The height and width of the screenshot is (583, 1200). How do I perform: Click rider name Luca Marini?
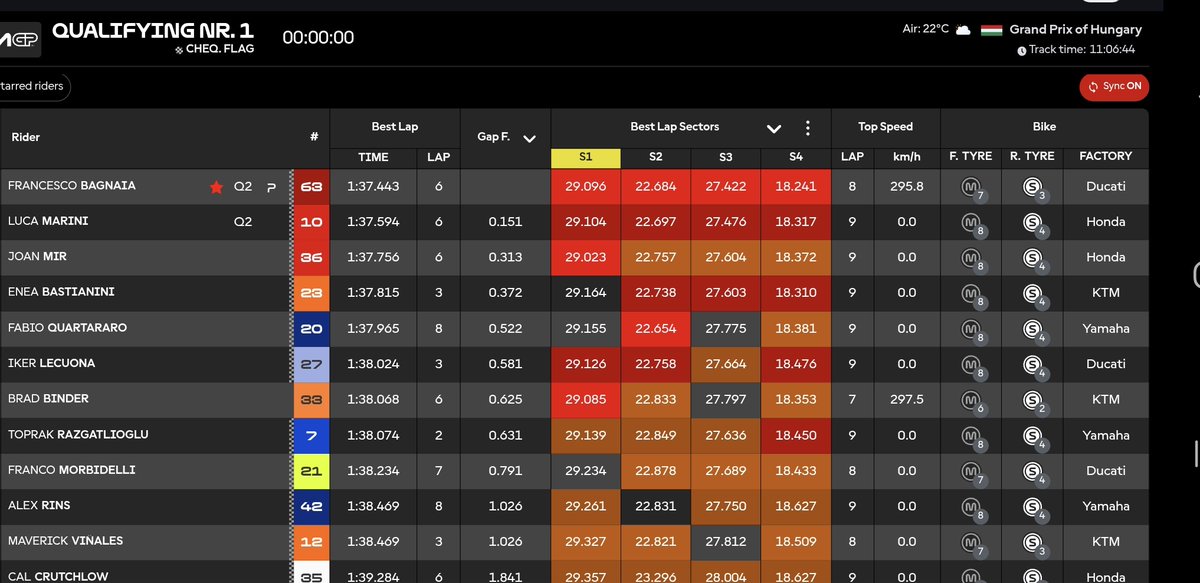click(48, 221)
